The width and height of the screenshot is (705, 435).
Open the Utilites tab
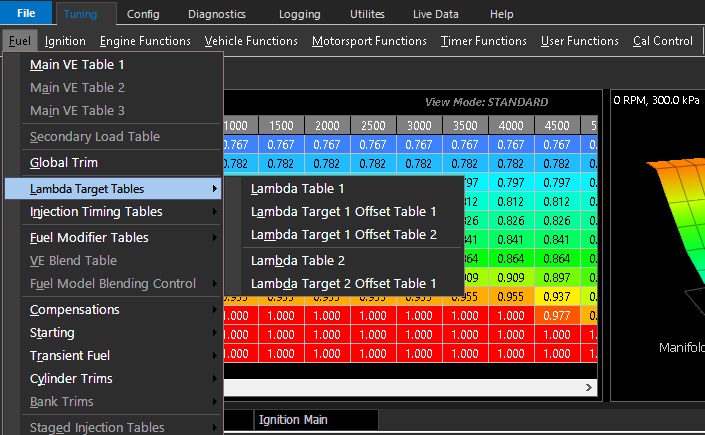coord(367,14)
